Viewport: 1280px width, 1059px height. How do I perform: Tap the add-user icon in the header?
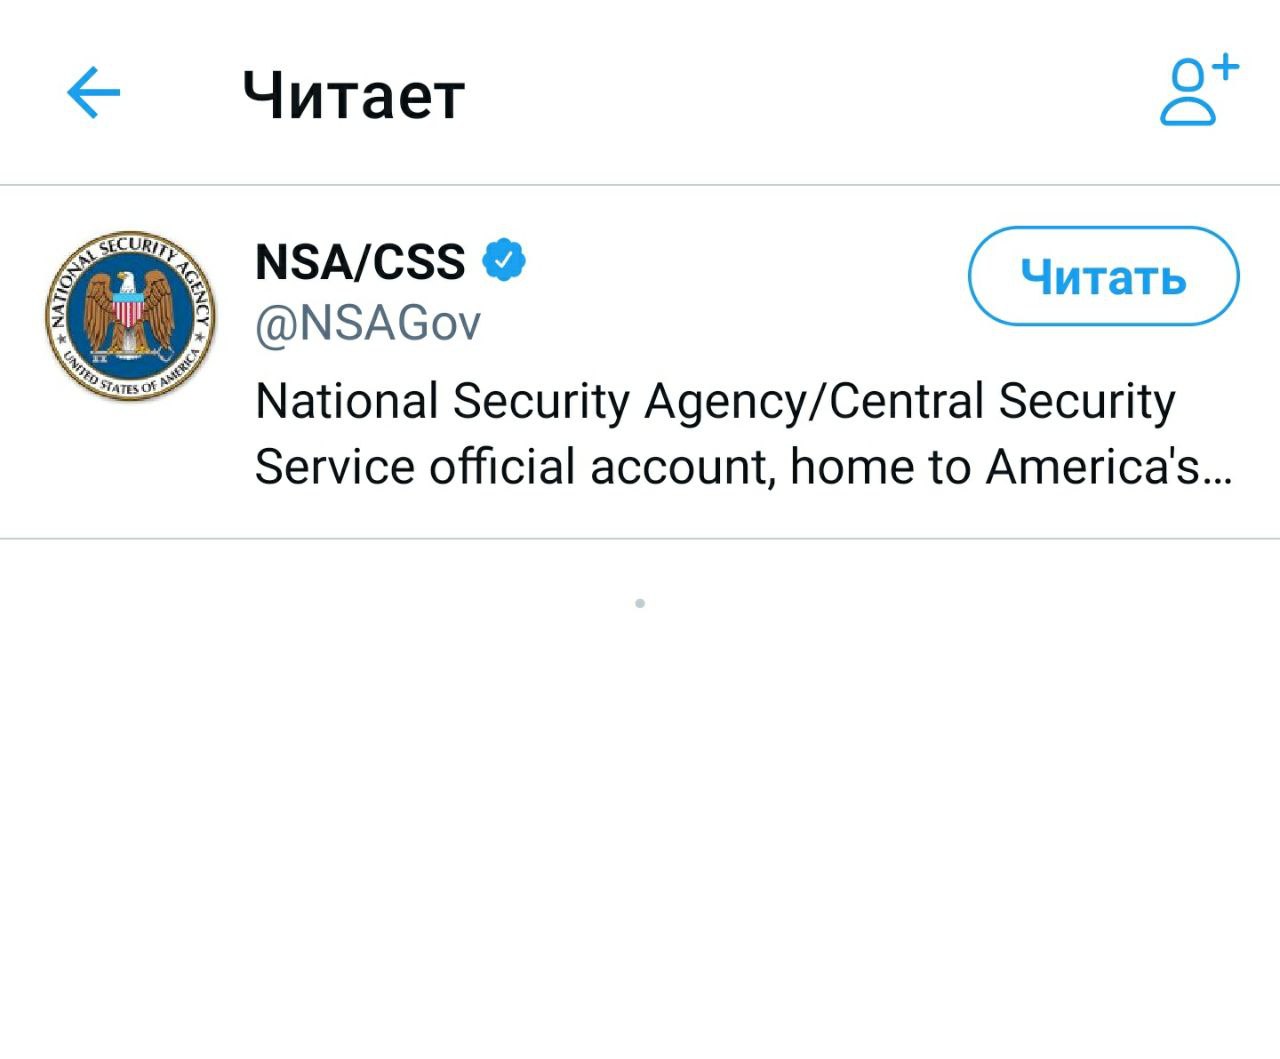click(1197, 93)
